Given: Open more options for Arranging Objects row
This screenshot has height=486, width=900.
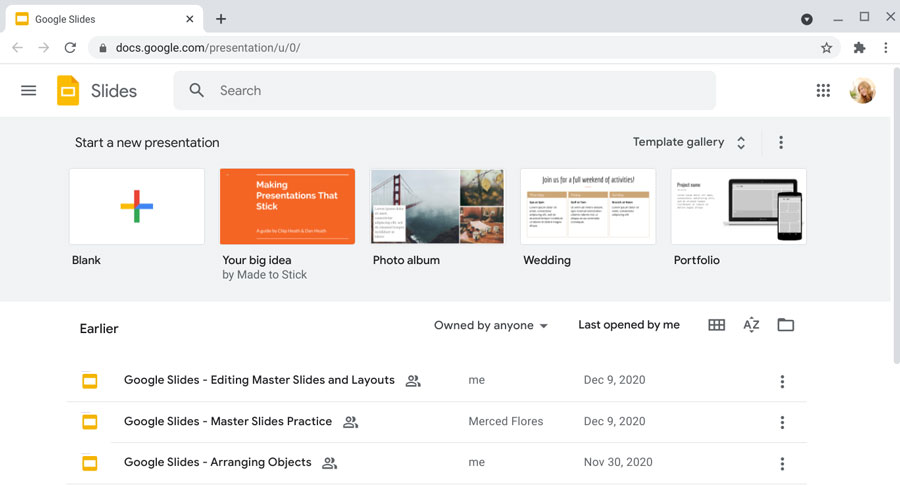Looking at the screenshot, I should (782, 464).
